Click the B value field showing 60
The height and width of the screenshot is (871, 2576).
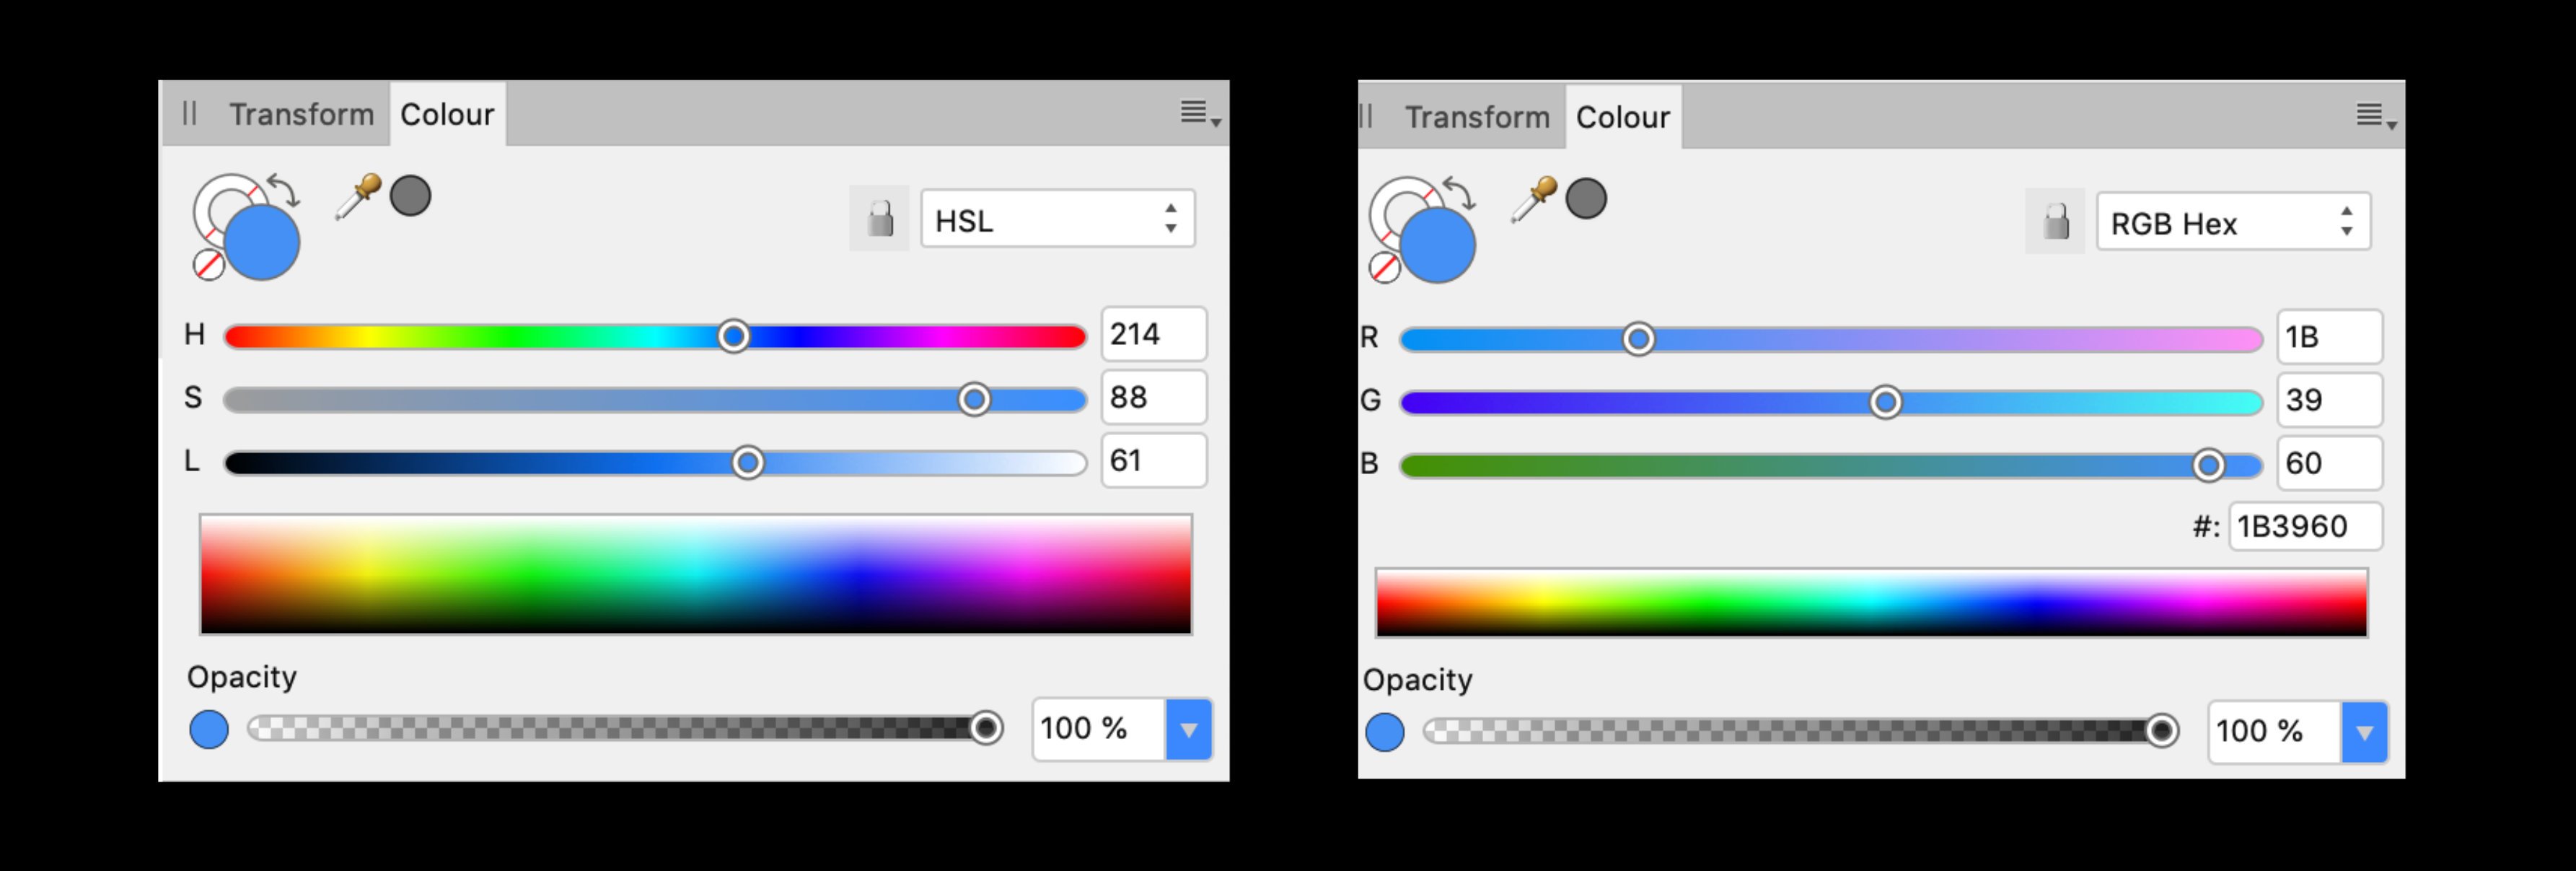2330,463
